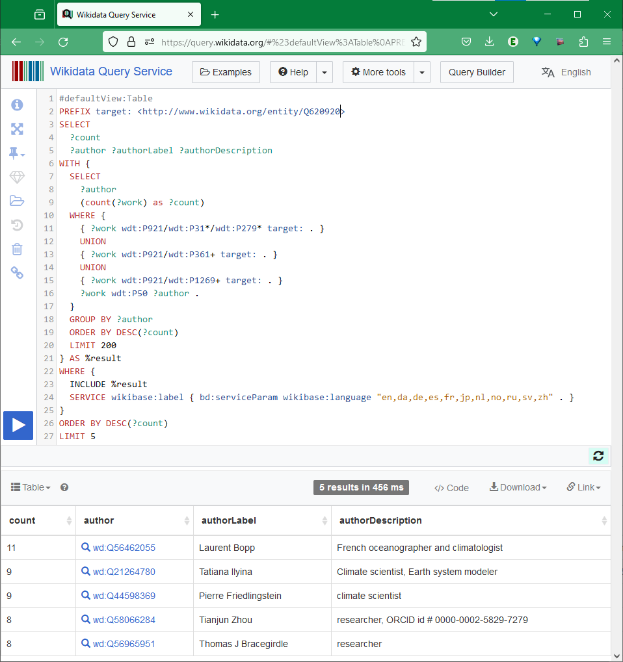623x662 pixels.
Task: Select the 'Thomas J Bracegirdle' cell
Action: click(x=263, y=644)
